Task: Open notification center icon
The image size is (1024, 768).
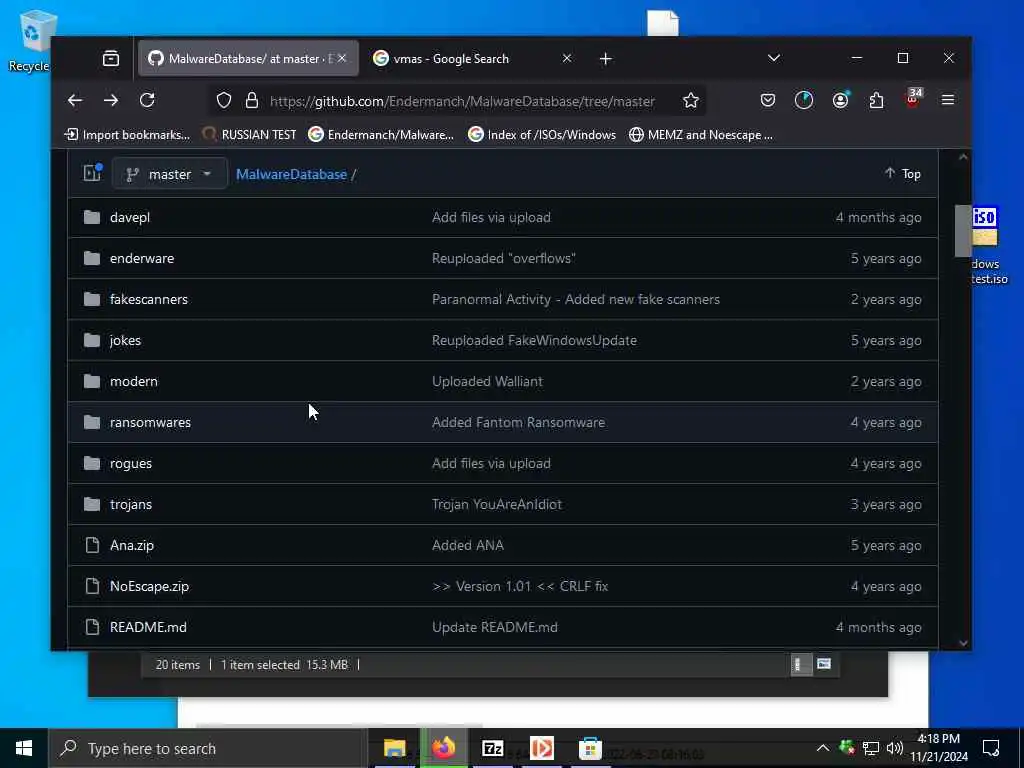Action: click(x=991, y=748)
